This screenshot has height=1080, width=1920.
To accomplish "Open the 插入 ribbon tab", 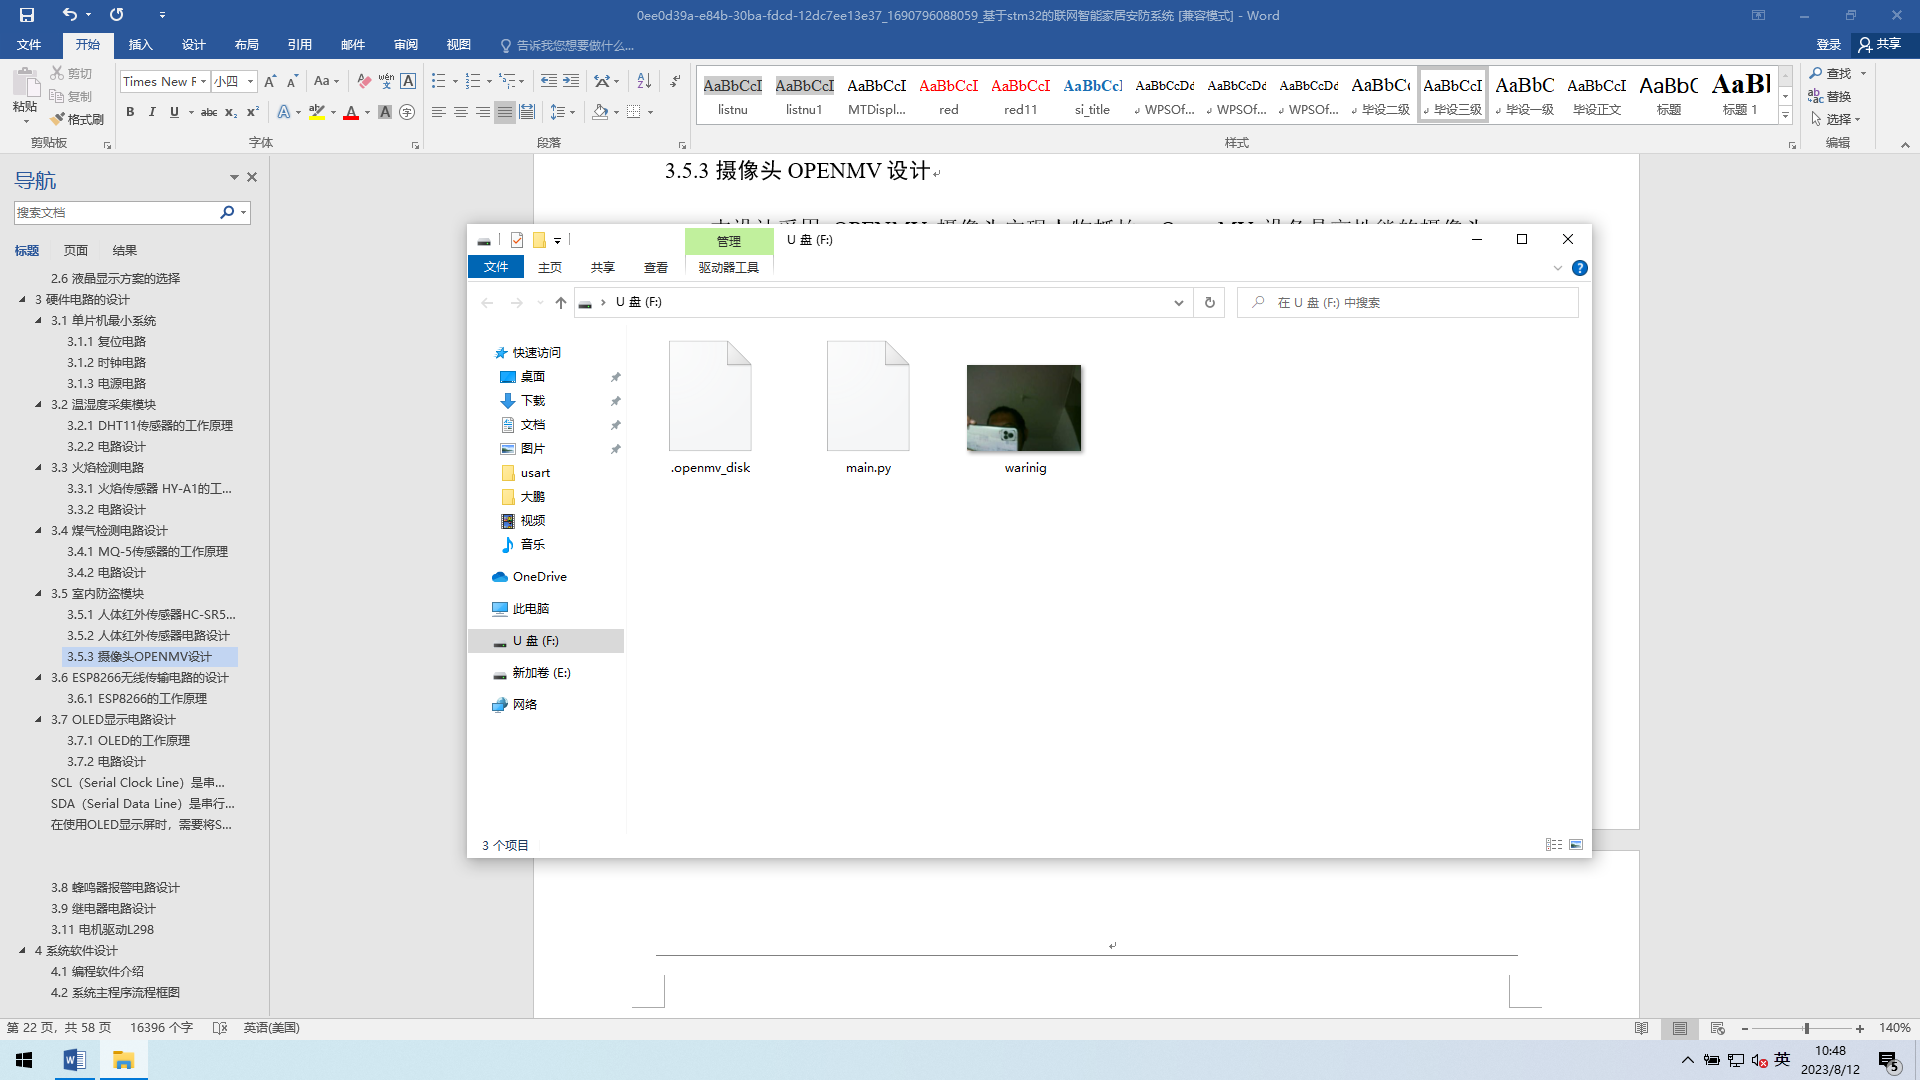I will (140, 45).
